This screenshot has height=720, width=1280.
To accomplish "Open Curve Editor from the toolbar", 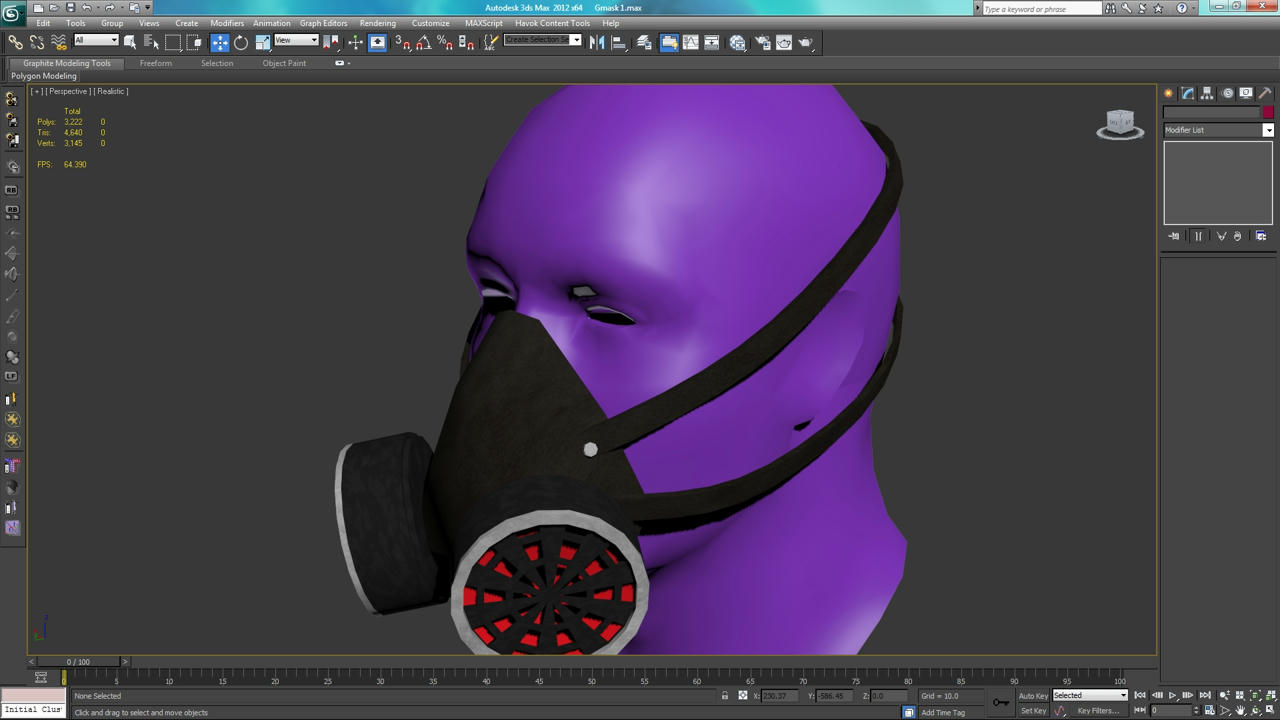I will [690, 42].
